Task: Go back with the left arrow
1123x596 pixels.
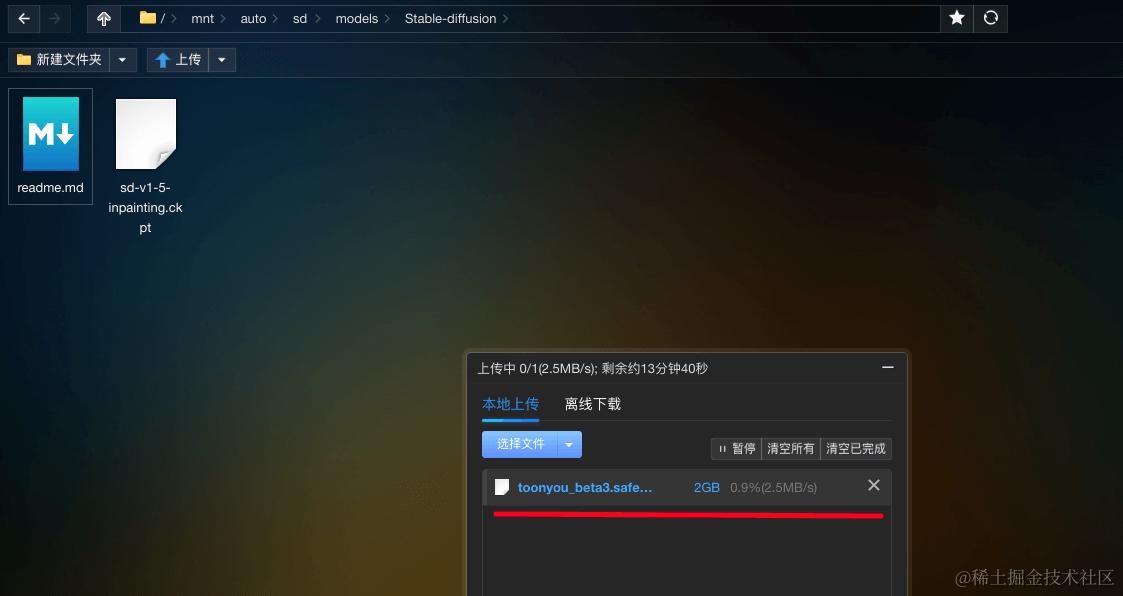Action: [x=24, y=19]
